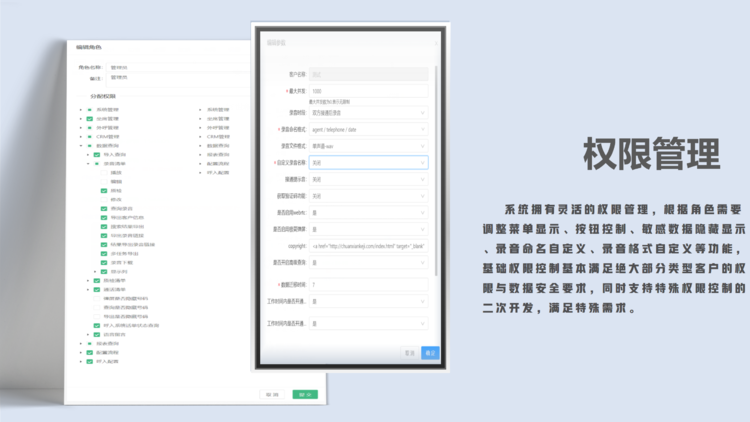The image size is (750, 422).
Task: Expand the 系统管理 tree node arrow
Action: pos(80,109)
